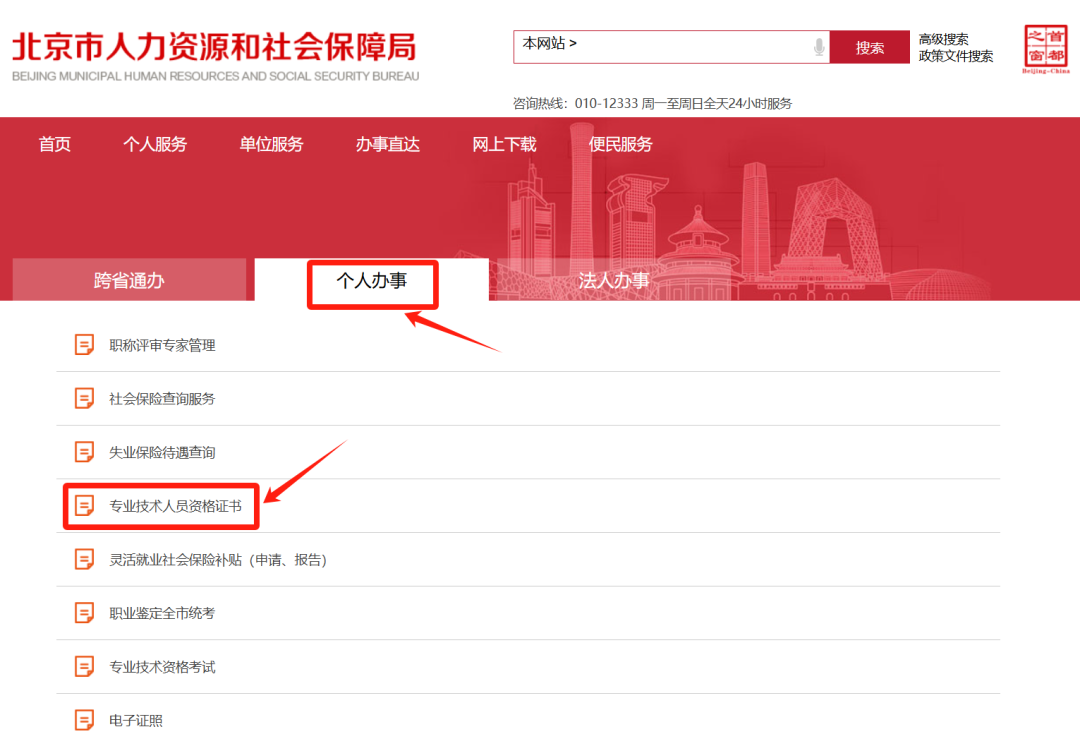Click document icon beside 职业鉴定全市统考

pos(84,612)
